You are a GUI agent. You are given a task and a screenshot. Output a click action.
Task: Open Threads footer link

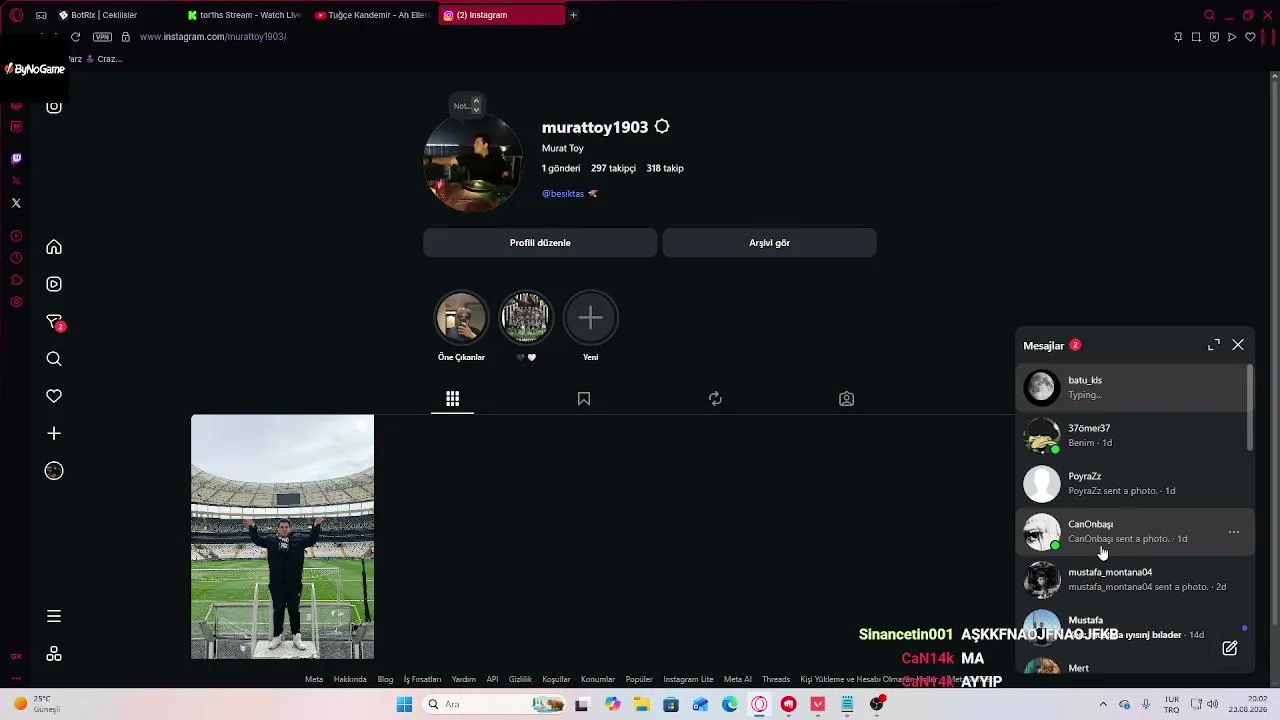pos(776,680)
